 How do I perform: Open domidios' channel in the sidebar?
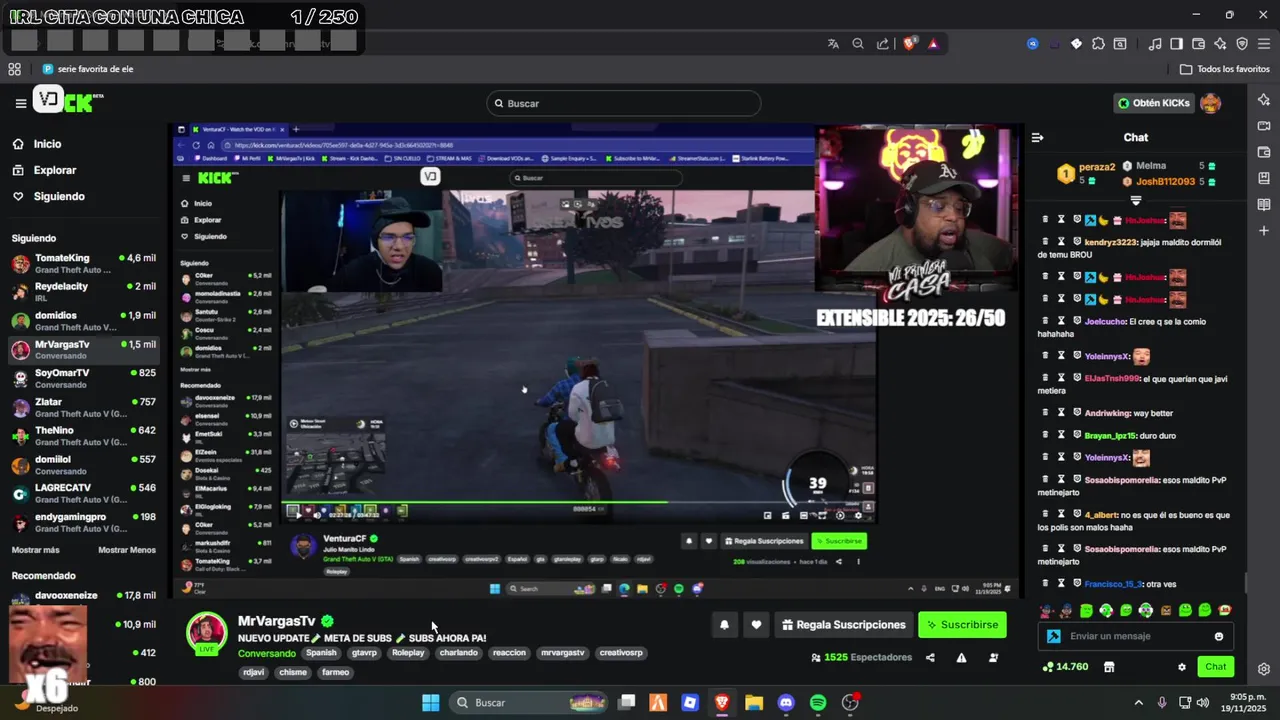(x=84, y=321)
